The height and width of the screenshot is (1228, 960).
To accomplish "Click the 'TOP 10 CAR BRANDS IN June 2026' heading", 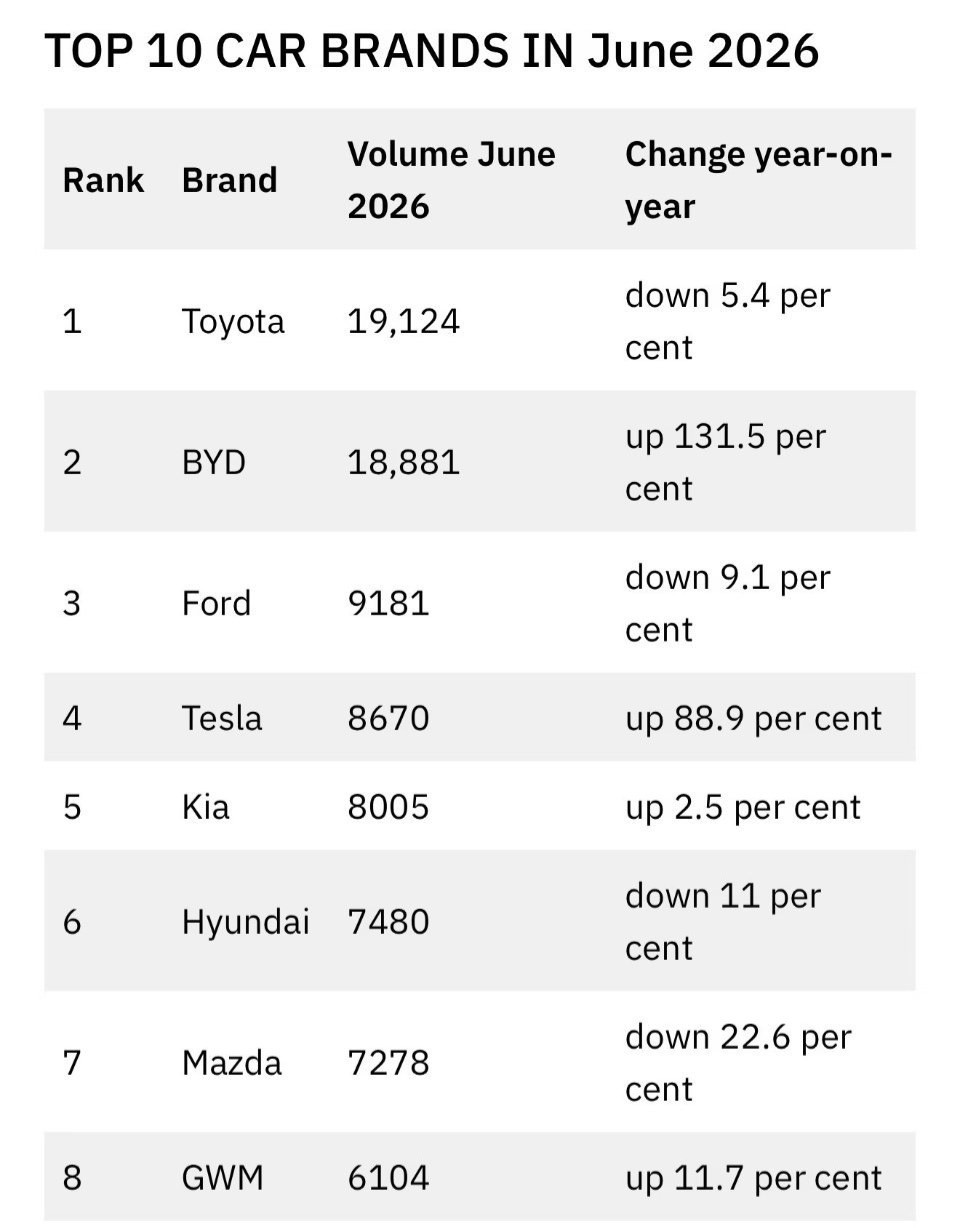I will (x=431, y=51).
